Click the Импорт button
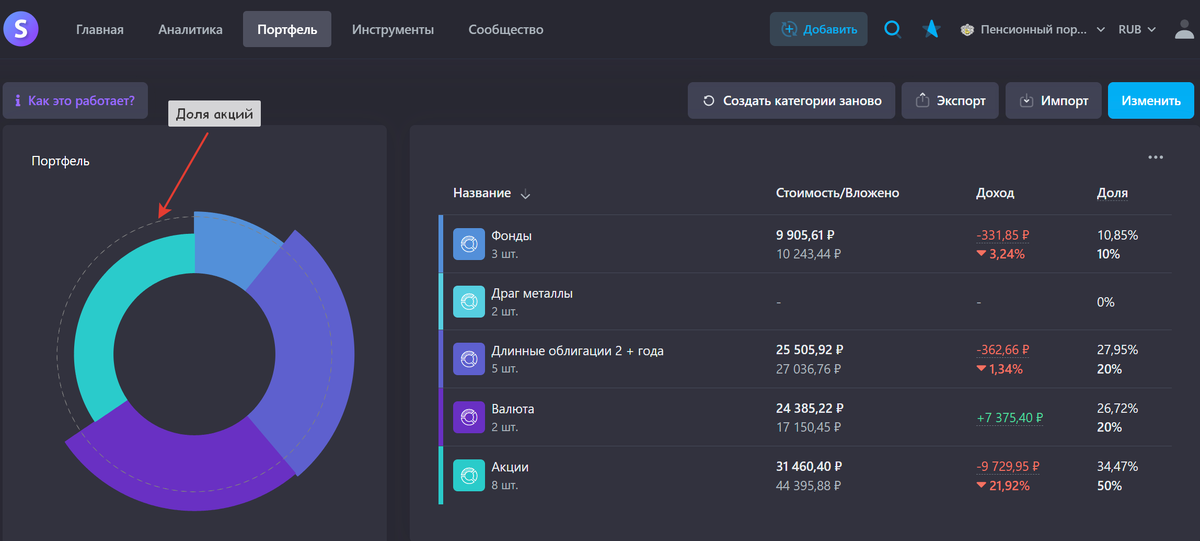Image resolution: width=1200 pixels, height=541 pixels. [x=1053, y=100]
